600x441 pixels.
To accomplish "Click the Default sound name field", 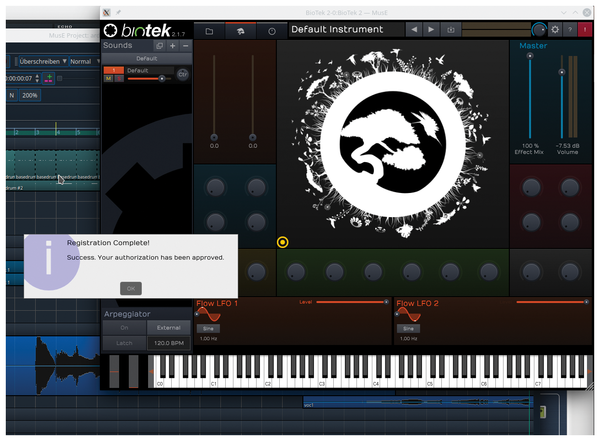I will click(150, 70).
